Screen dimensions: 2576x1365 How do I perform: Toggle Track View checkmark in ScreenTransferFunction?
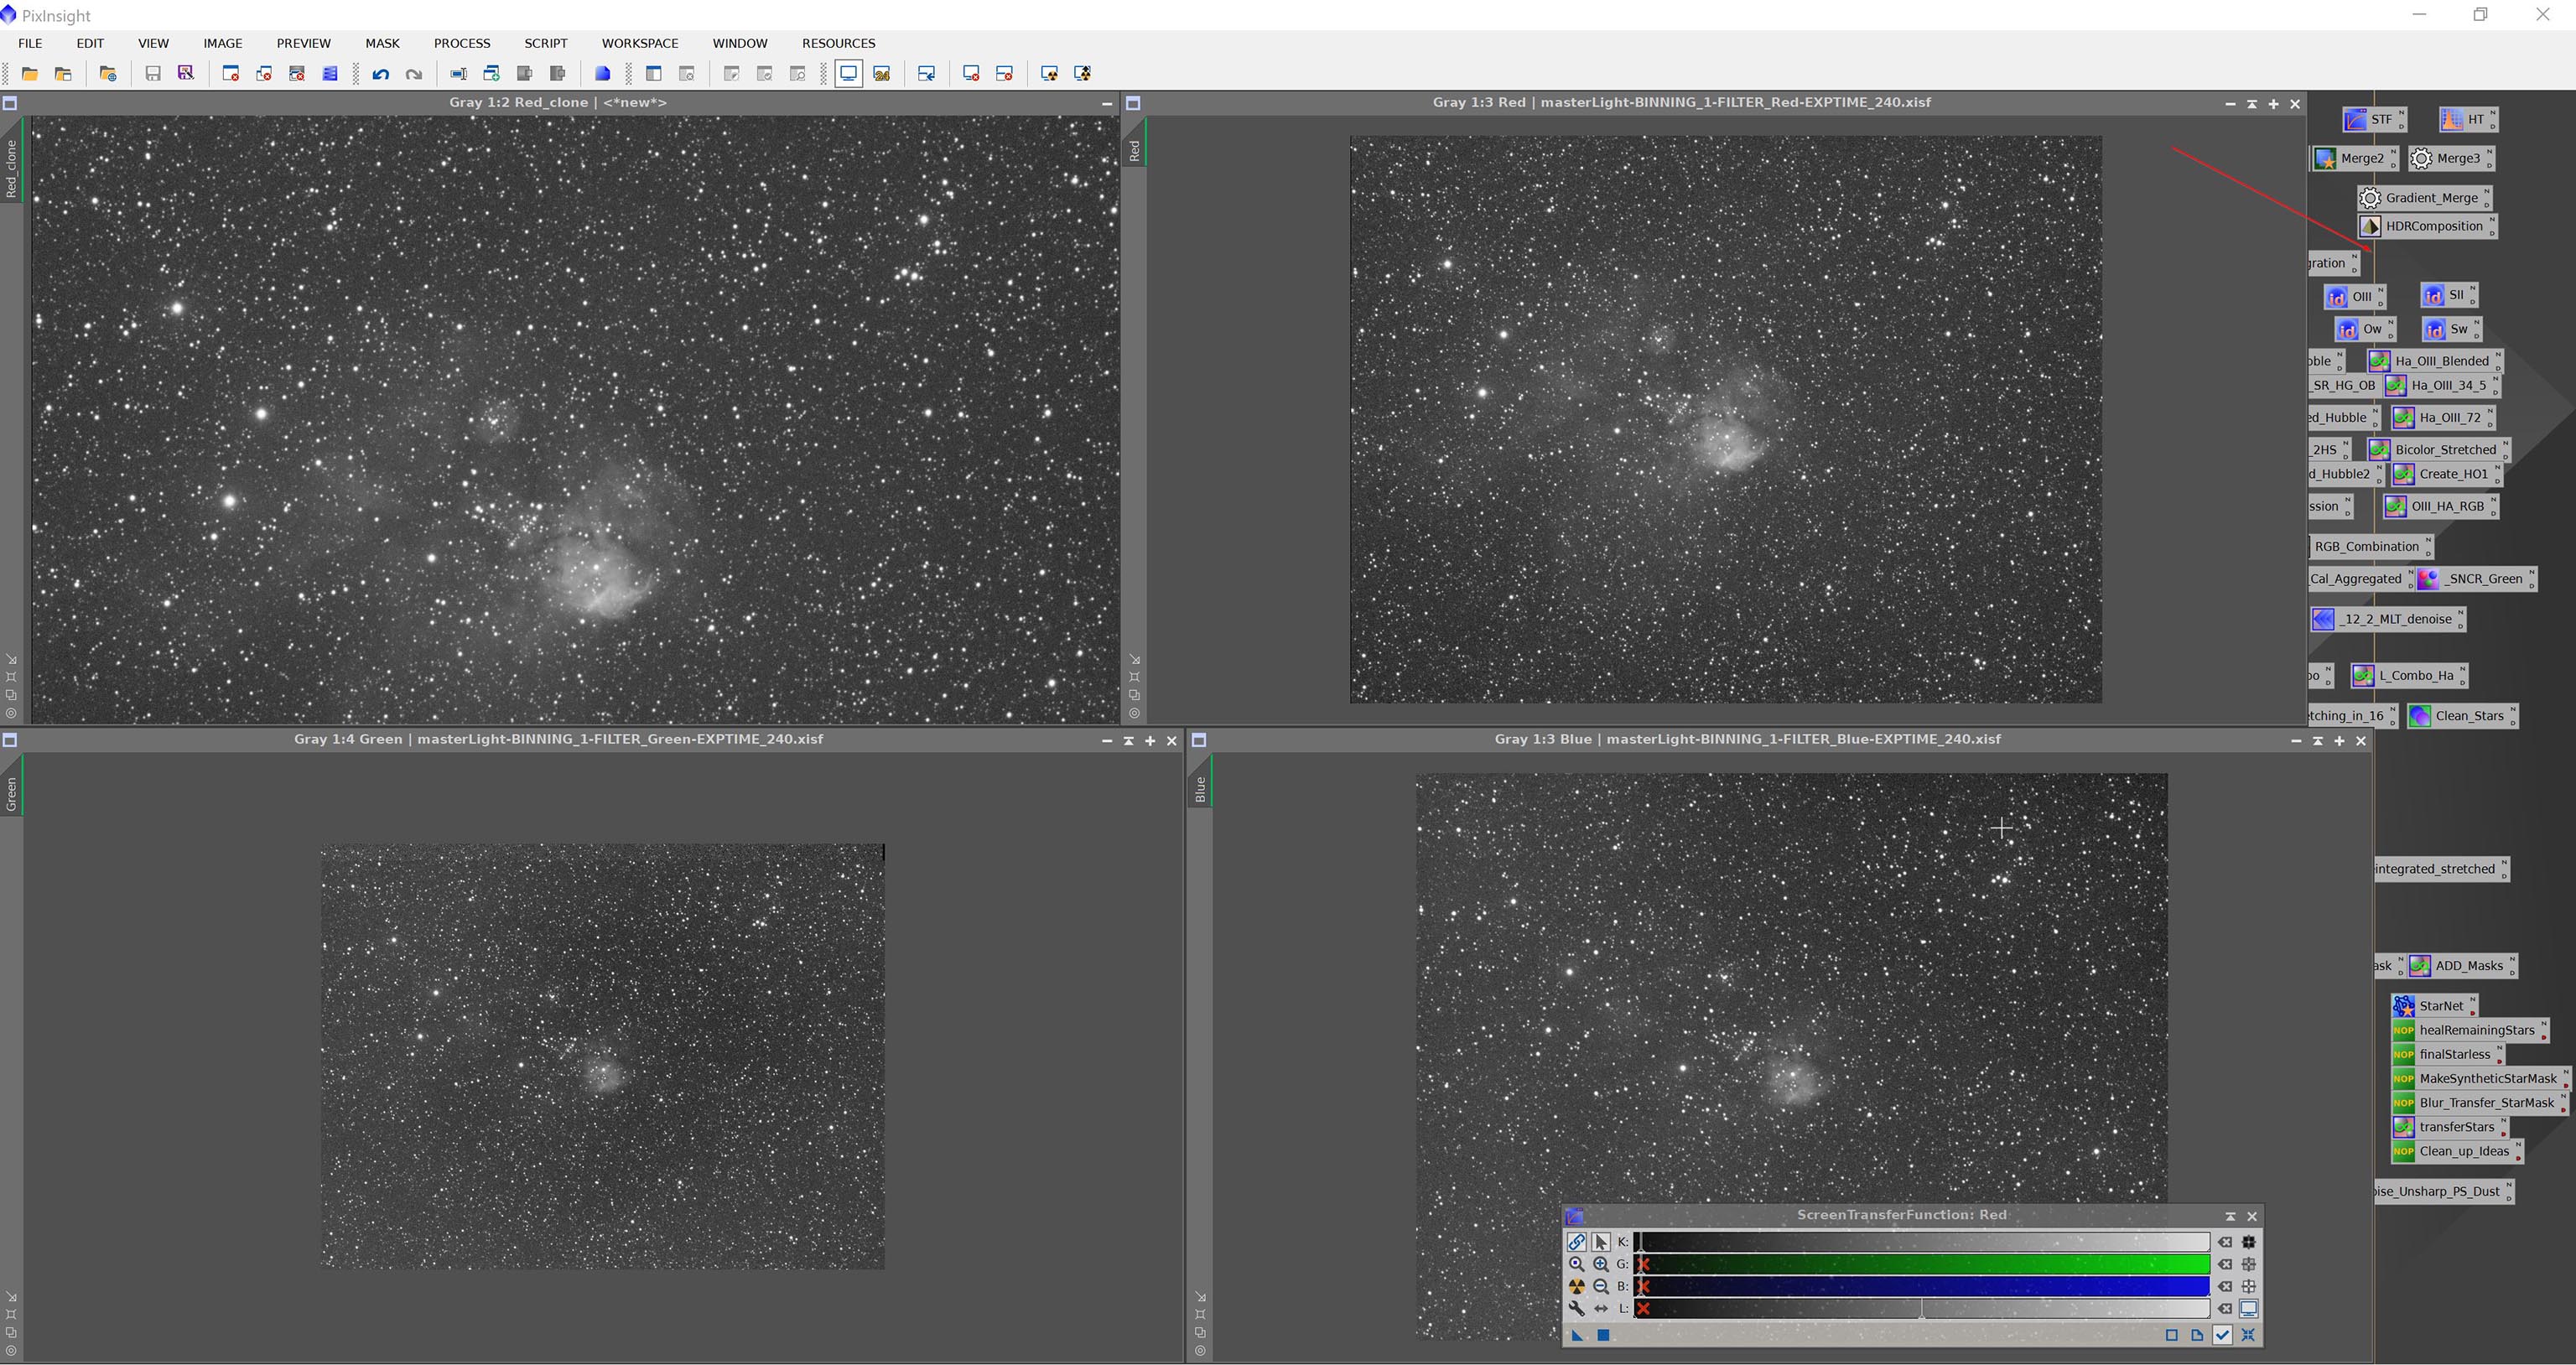[2222, 1335]
